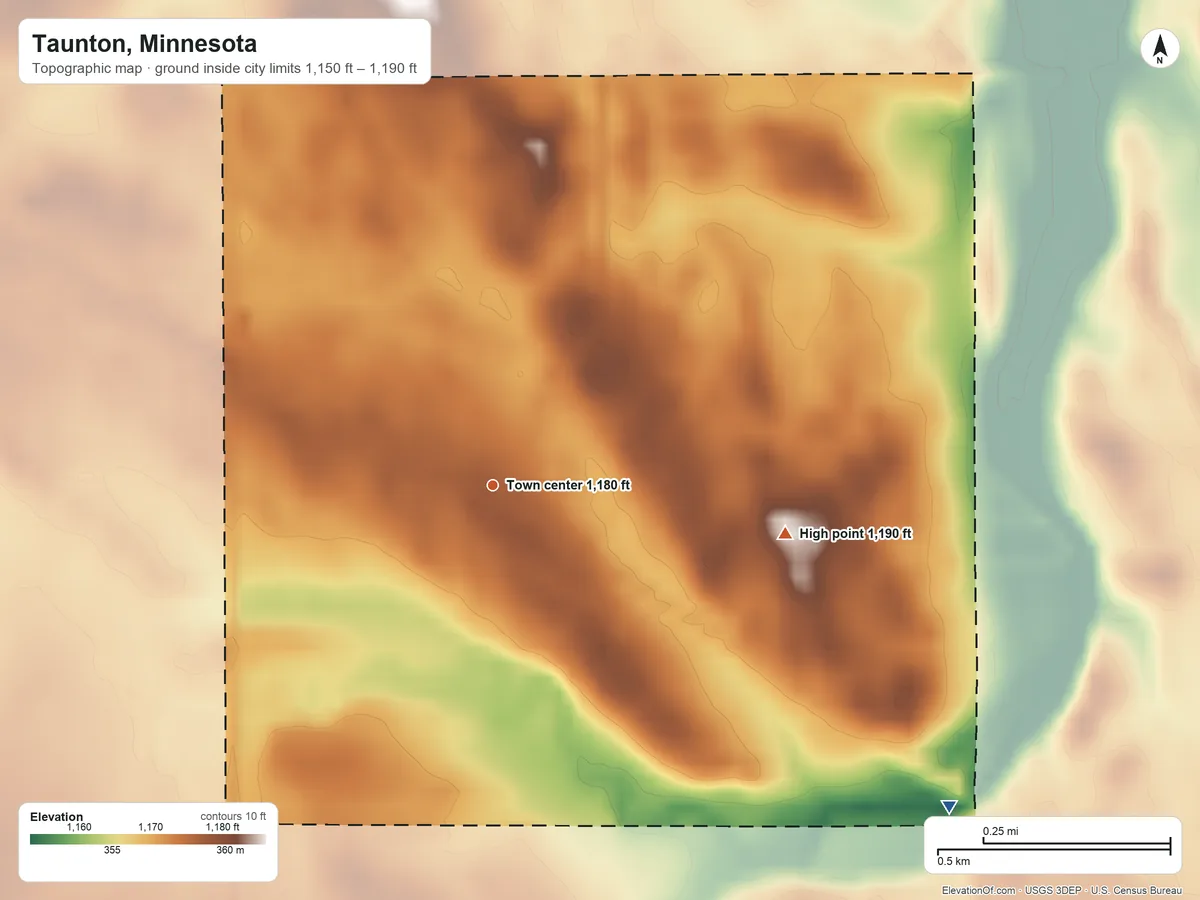Click the elevation color gradient bar

point(148,840)
